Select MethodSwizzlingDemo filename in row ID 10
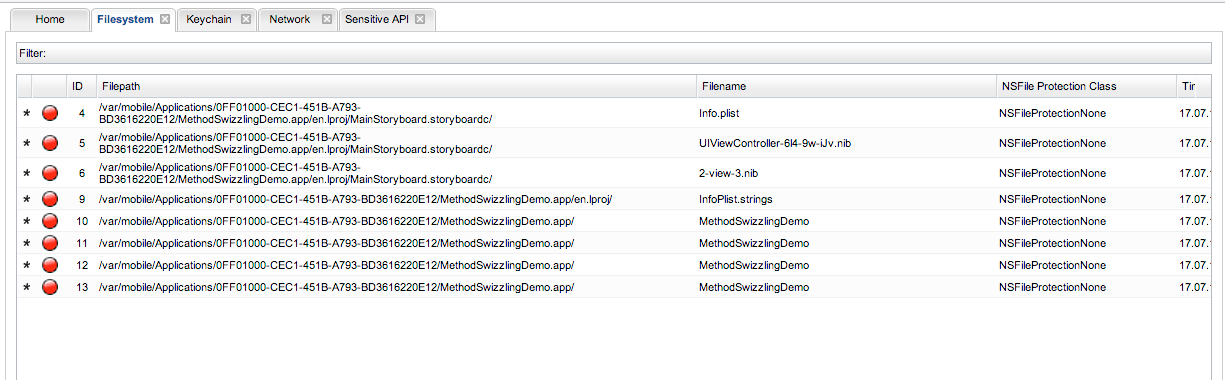Viewport: 1225px width, 380px height. click(754, 221)
